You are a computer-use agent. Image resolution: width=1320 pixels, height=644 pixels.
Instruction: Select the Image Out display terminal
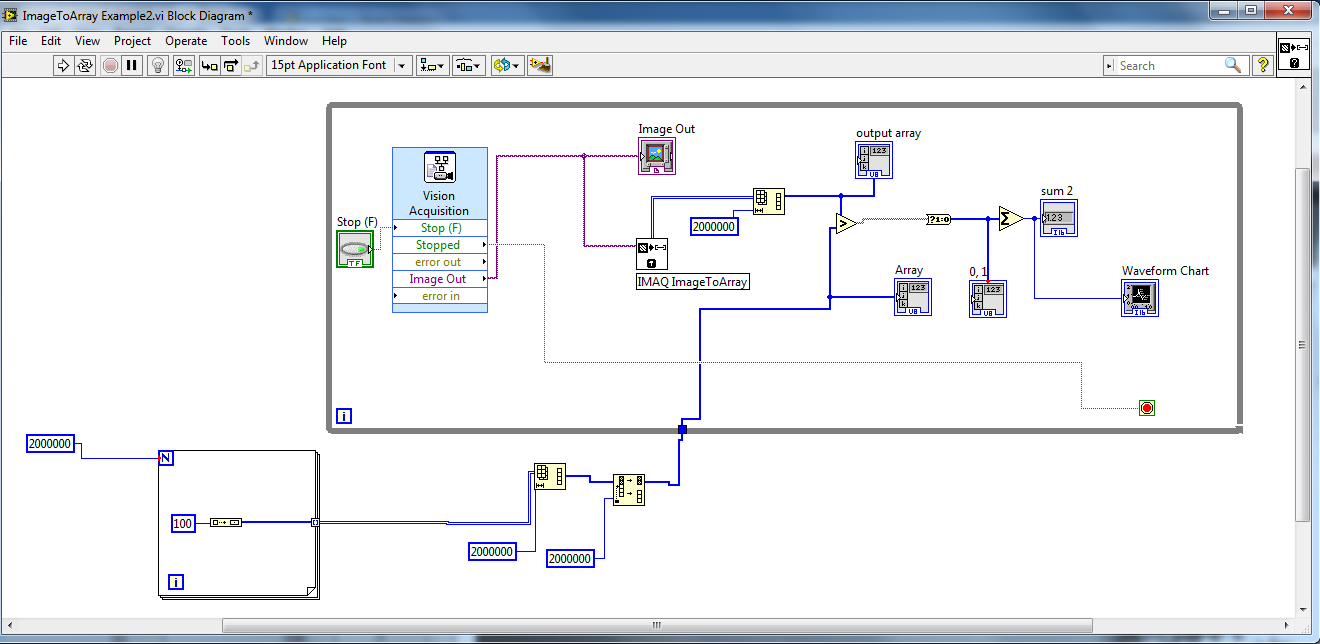656,156
